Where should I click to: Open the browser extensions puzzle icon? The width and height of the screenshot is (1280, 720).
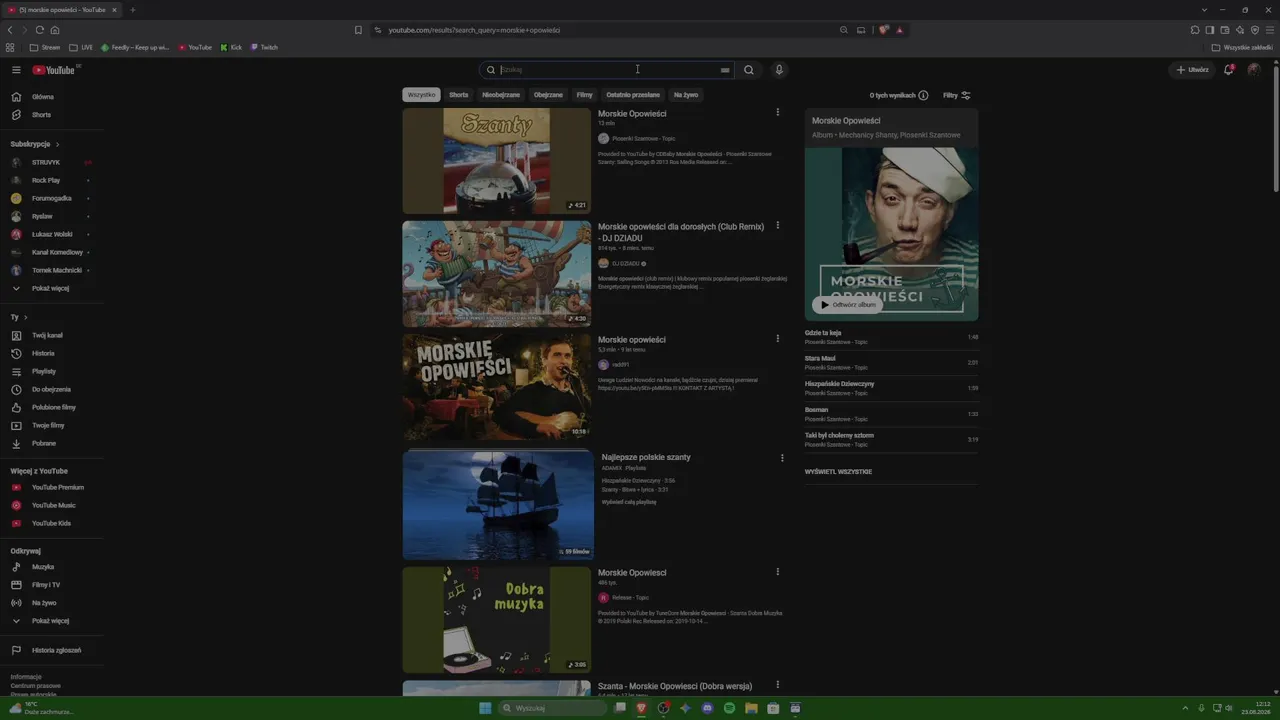(x=1195, y=30)
